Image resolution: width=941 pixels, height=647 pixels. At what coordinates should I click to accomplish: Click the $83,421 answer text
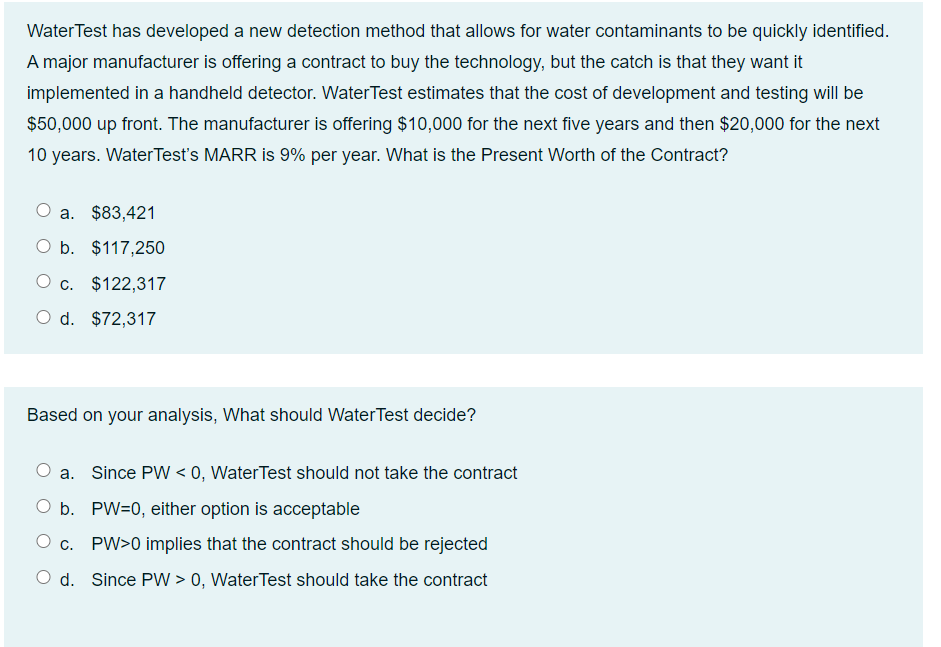click(x=122, y=212)
